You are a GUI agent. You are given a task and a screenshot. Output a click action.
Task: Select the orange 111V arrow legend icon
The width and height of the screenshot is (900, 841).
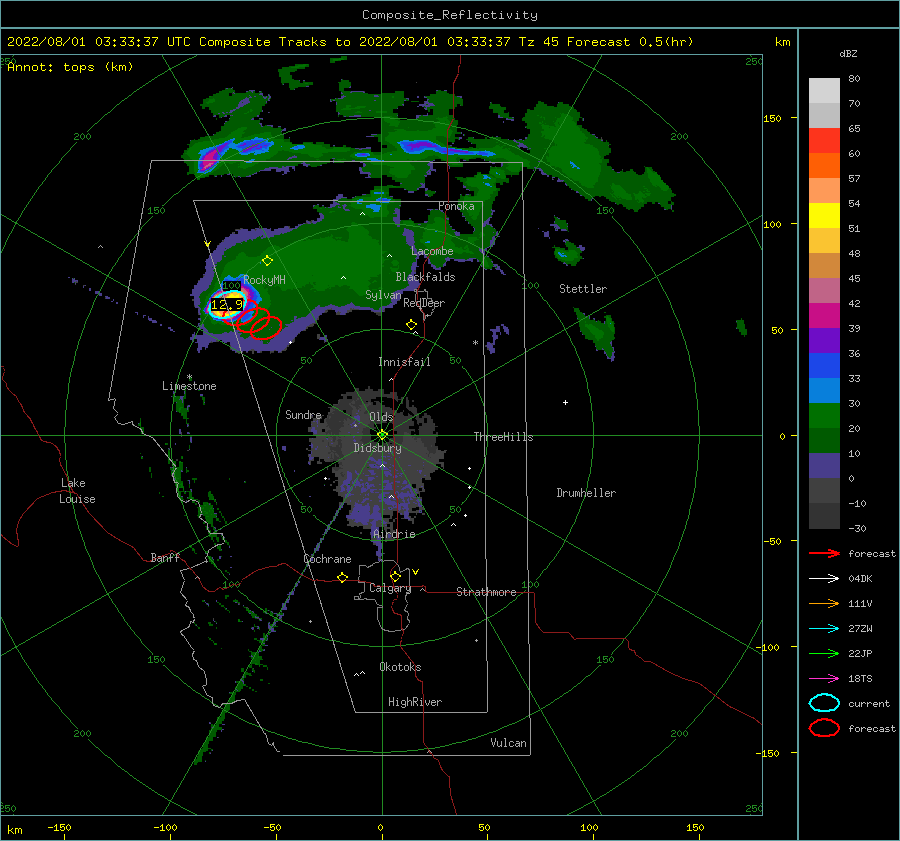click(824, 603)
